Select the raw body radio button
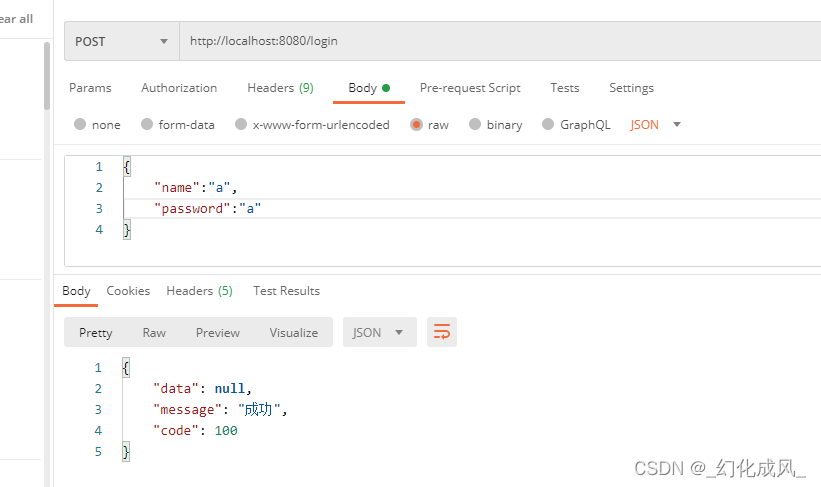The width and height of the screenshot is (821, 487). pos(416,125)
